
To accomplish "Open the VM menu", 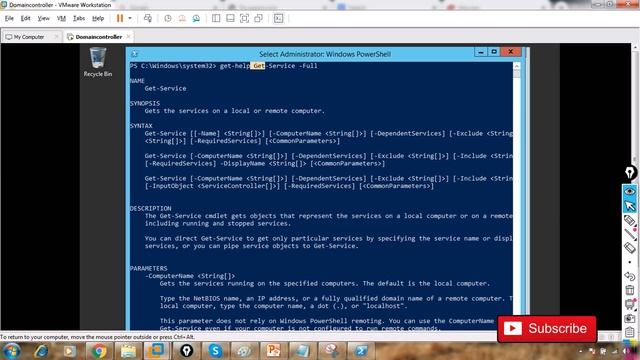I will click(x=61, y=18).
